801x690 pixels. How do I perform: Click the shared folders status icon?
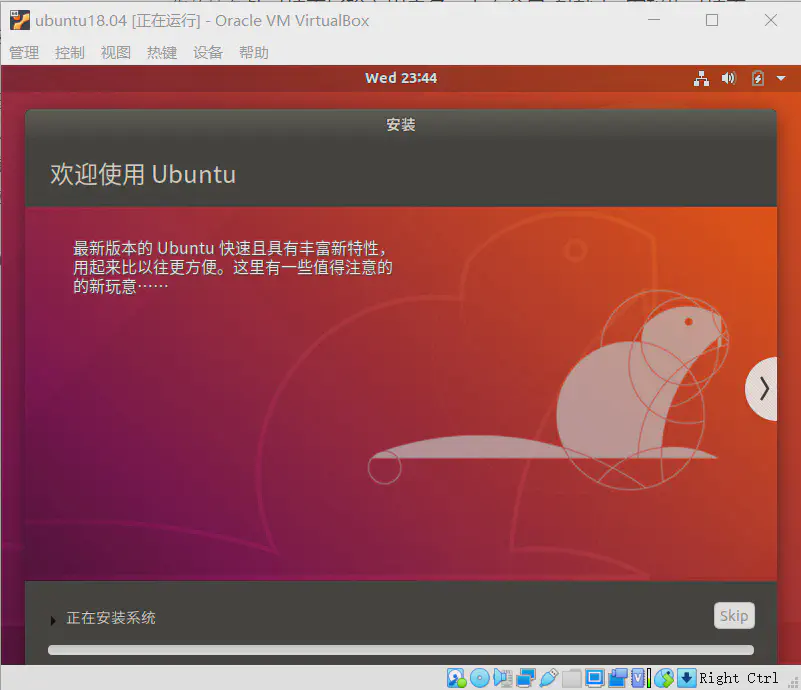point(571,678)
